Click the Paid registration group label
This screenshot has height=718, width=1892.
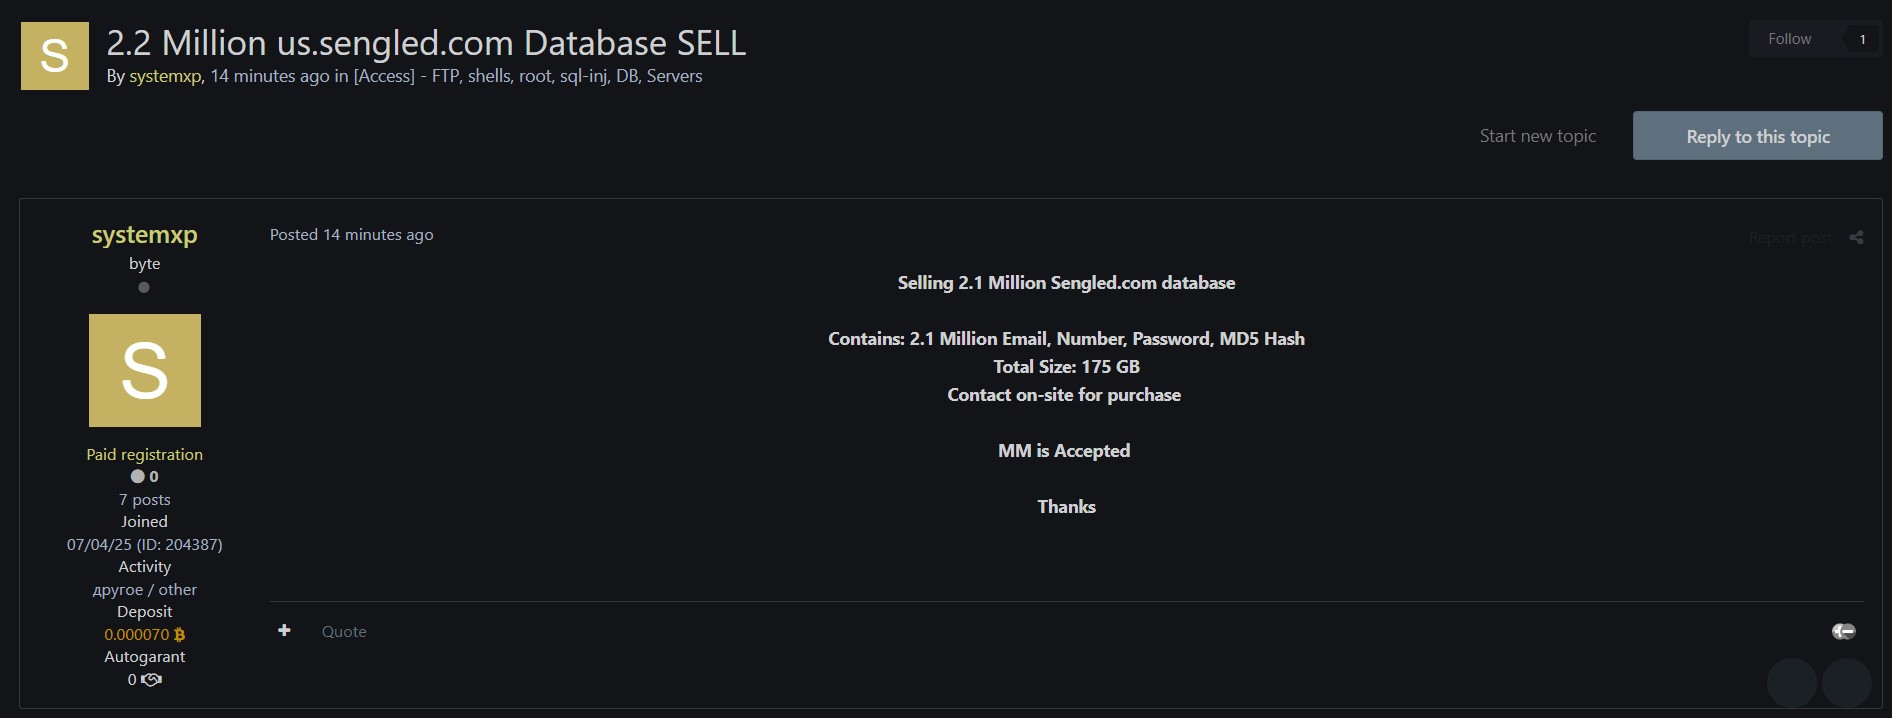[144, 454]
